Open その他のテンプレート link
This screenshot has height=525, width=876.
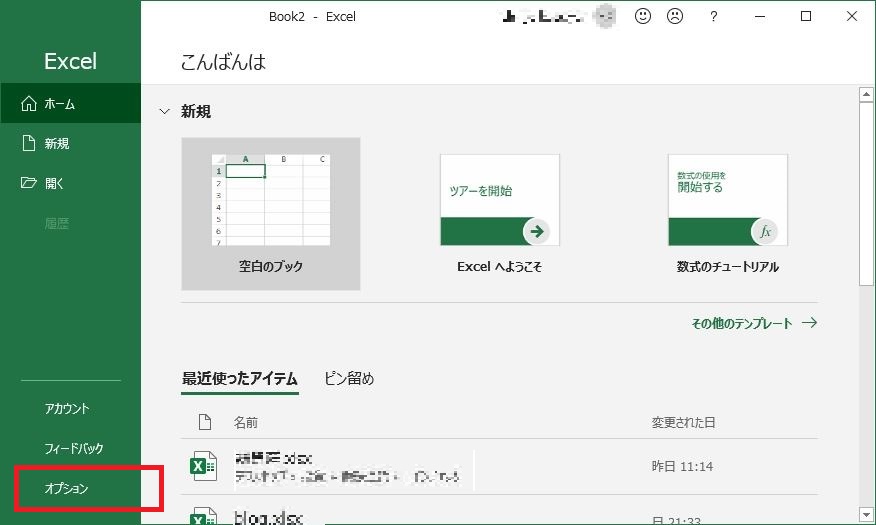[754, 323]
